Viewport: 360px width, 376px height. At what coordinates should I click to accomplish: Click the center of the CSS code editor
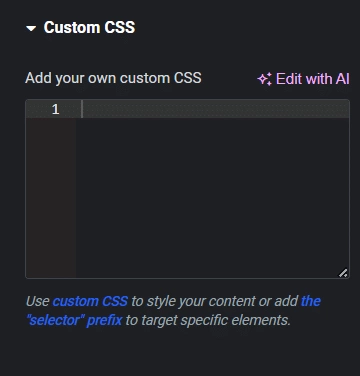(x=187, y=189)
